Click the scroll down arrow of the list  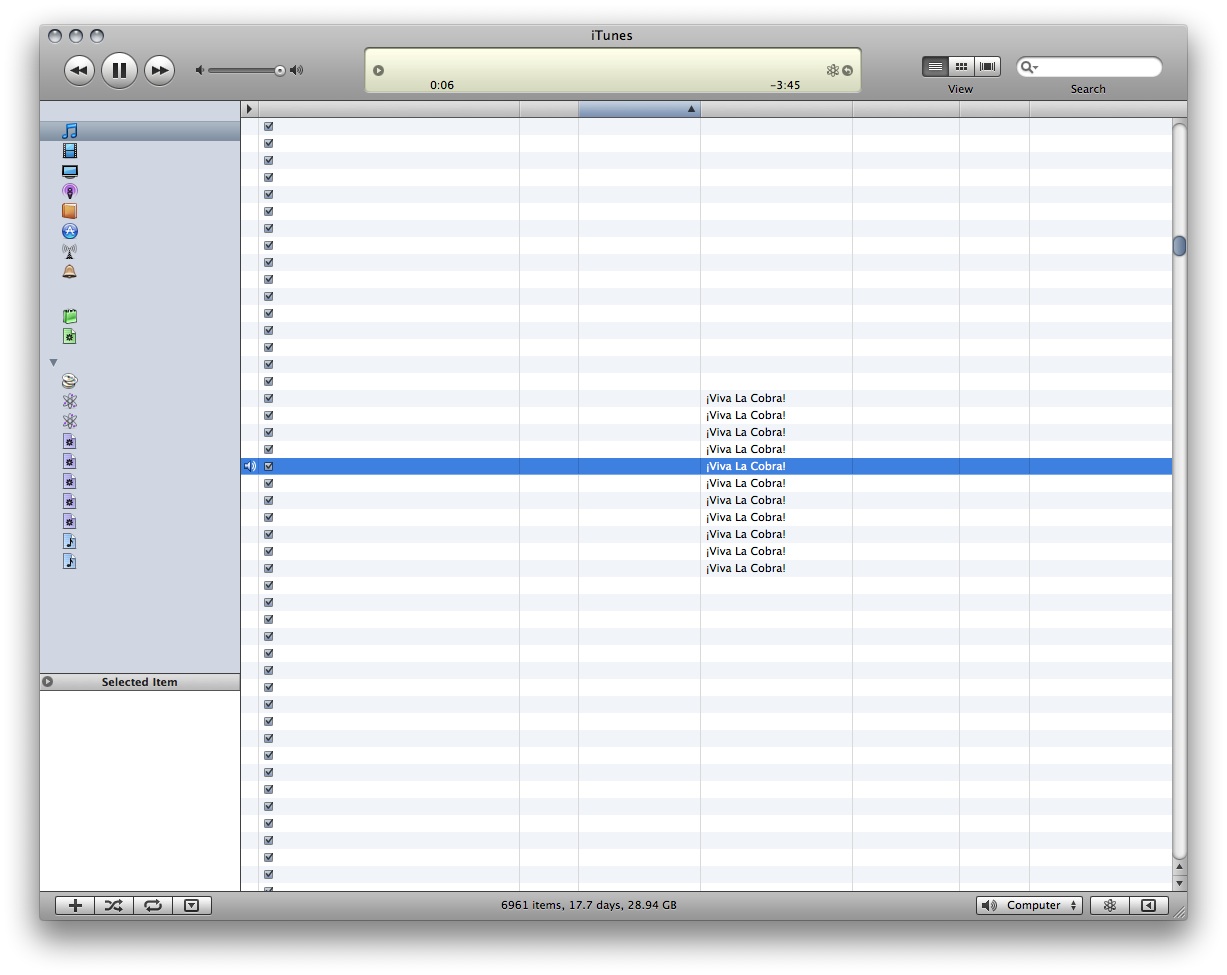tap(1180, 883)
